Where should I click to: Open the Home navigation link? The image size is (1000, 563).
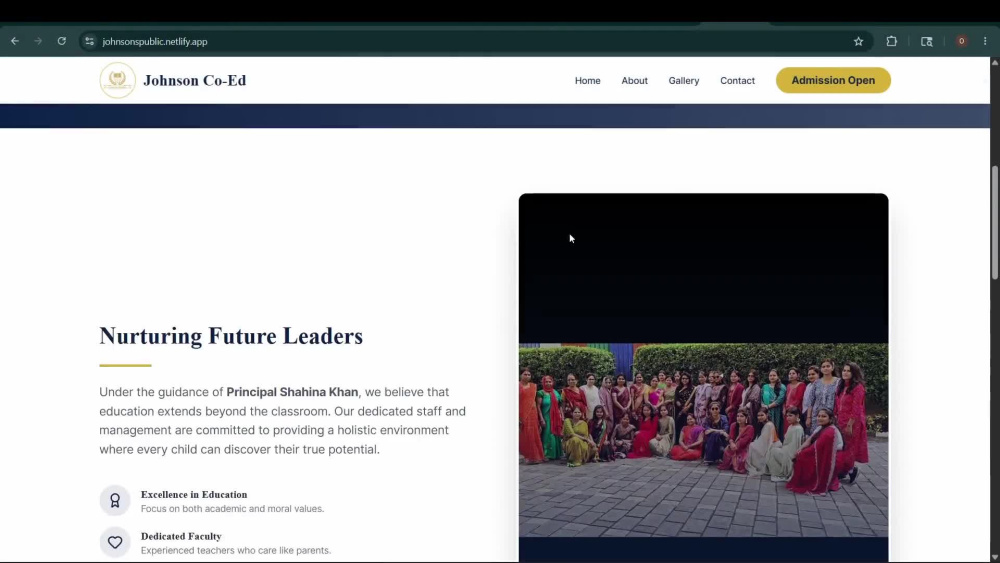587,80
